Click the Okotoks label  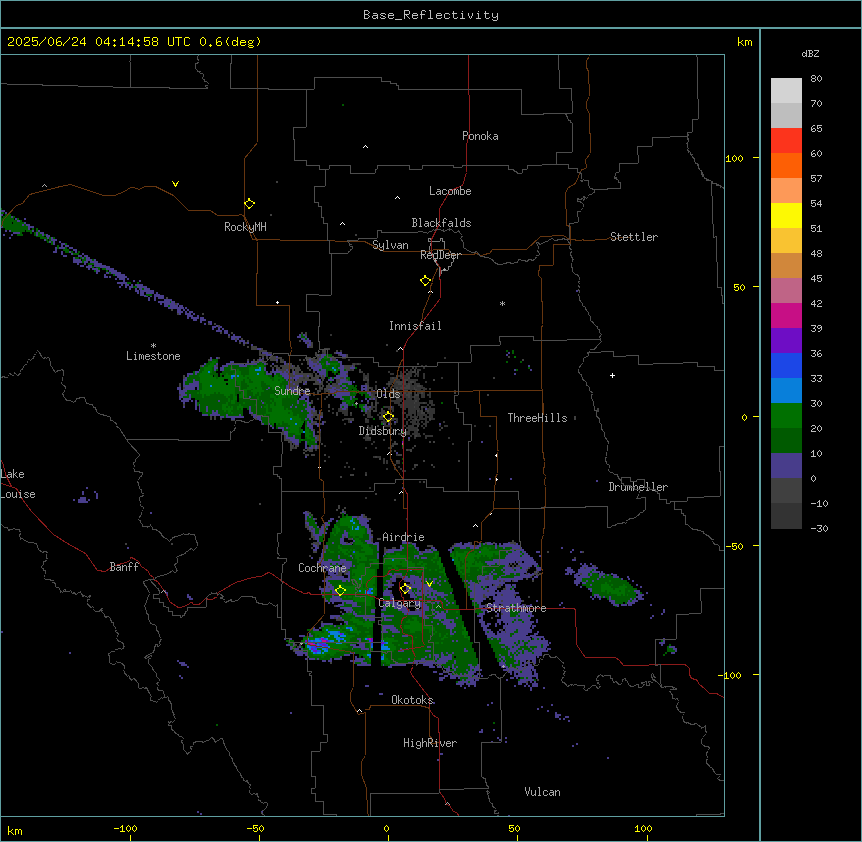[412, 700]
